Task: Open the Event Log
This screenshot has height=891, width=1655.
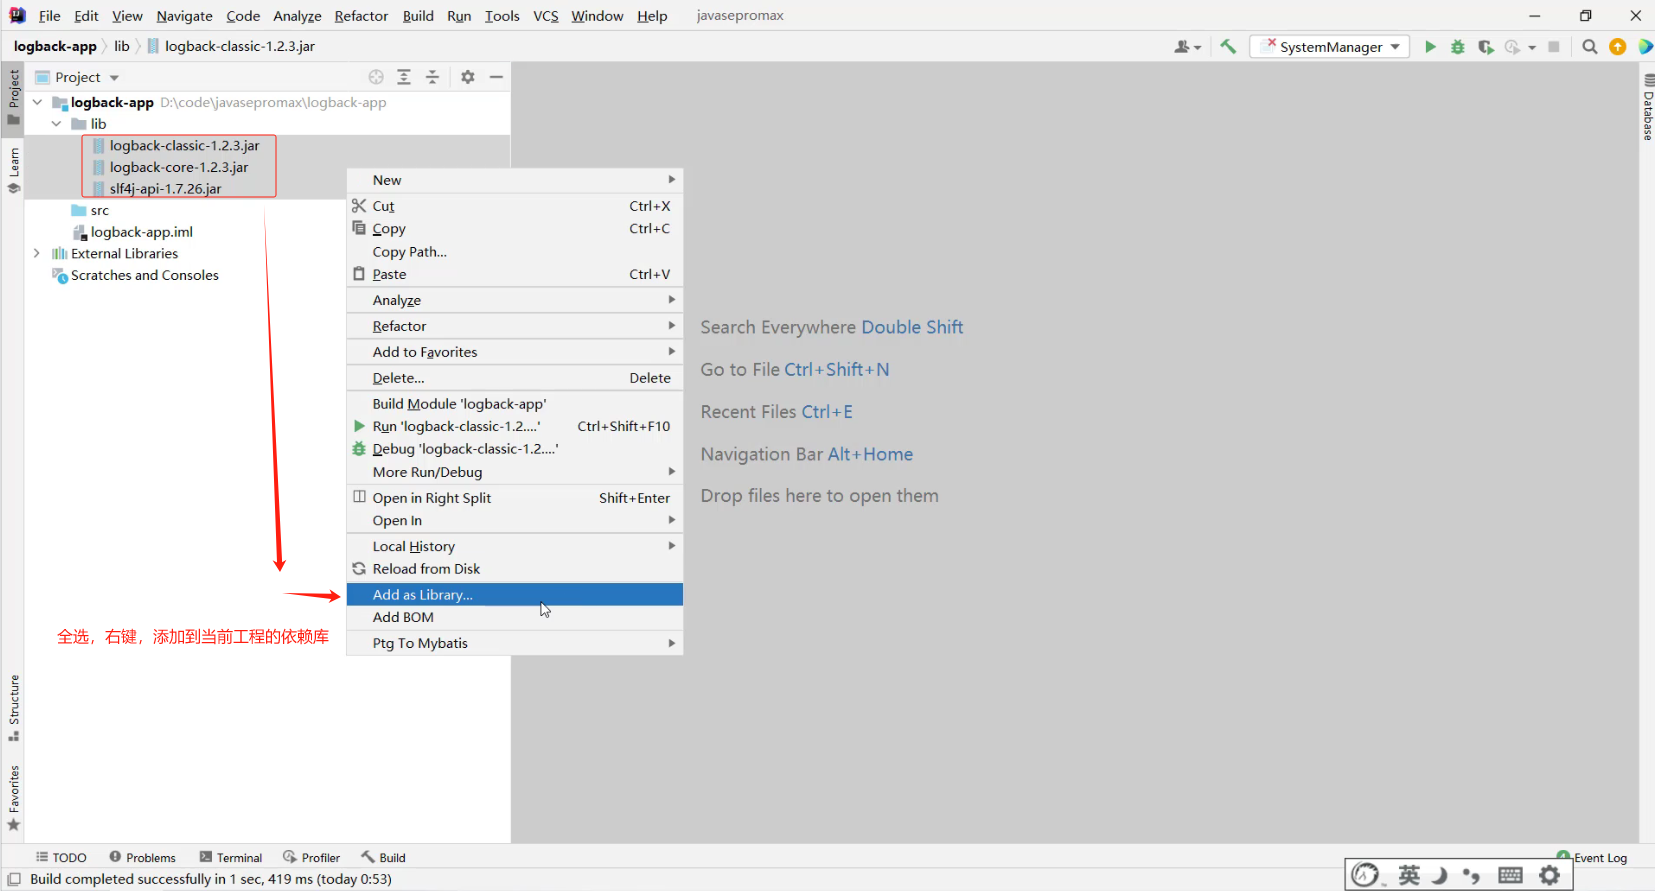Action: (1592, 857)
